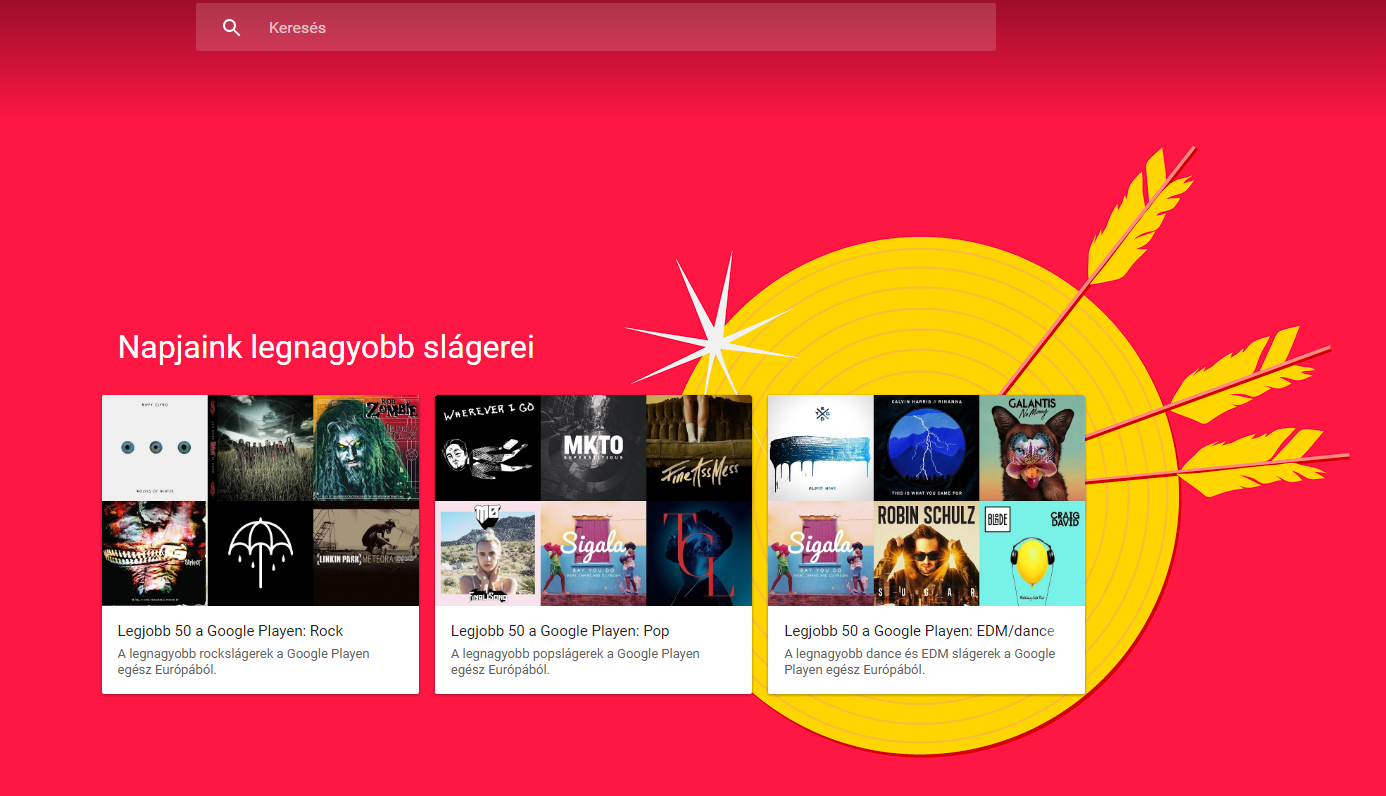The height and width of the screenshot is (796, 1386).
Task: Select the Biffy Clyro three-eyes album cover
Action: pos(155,448)
